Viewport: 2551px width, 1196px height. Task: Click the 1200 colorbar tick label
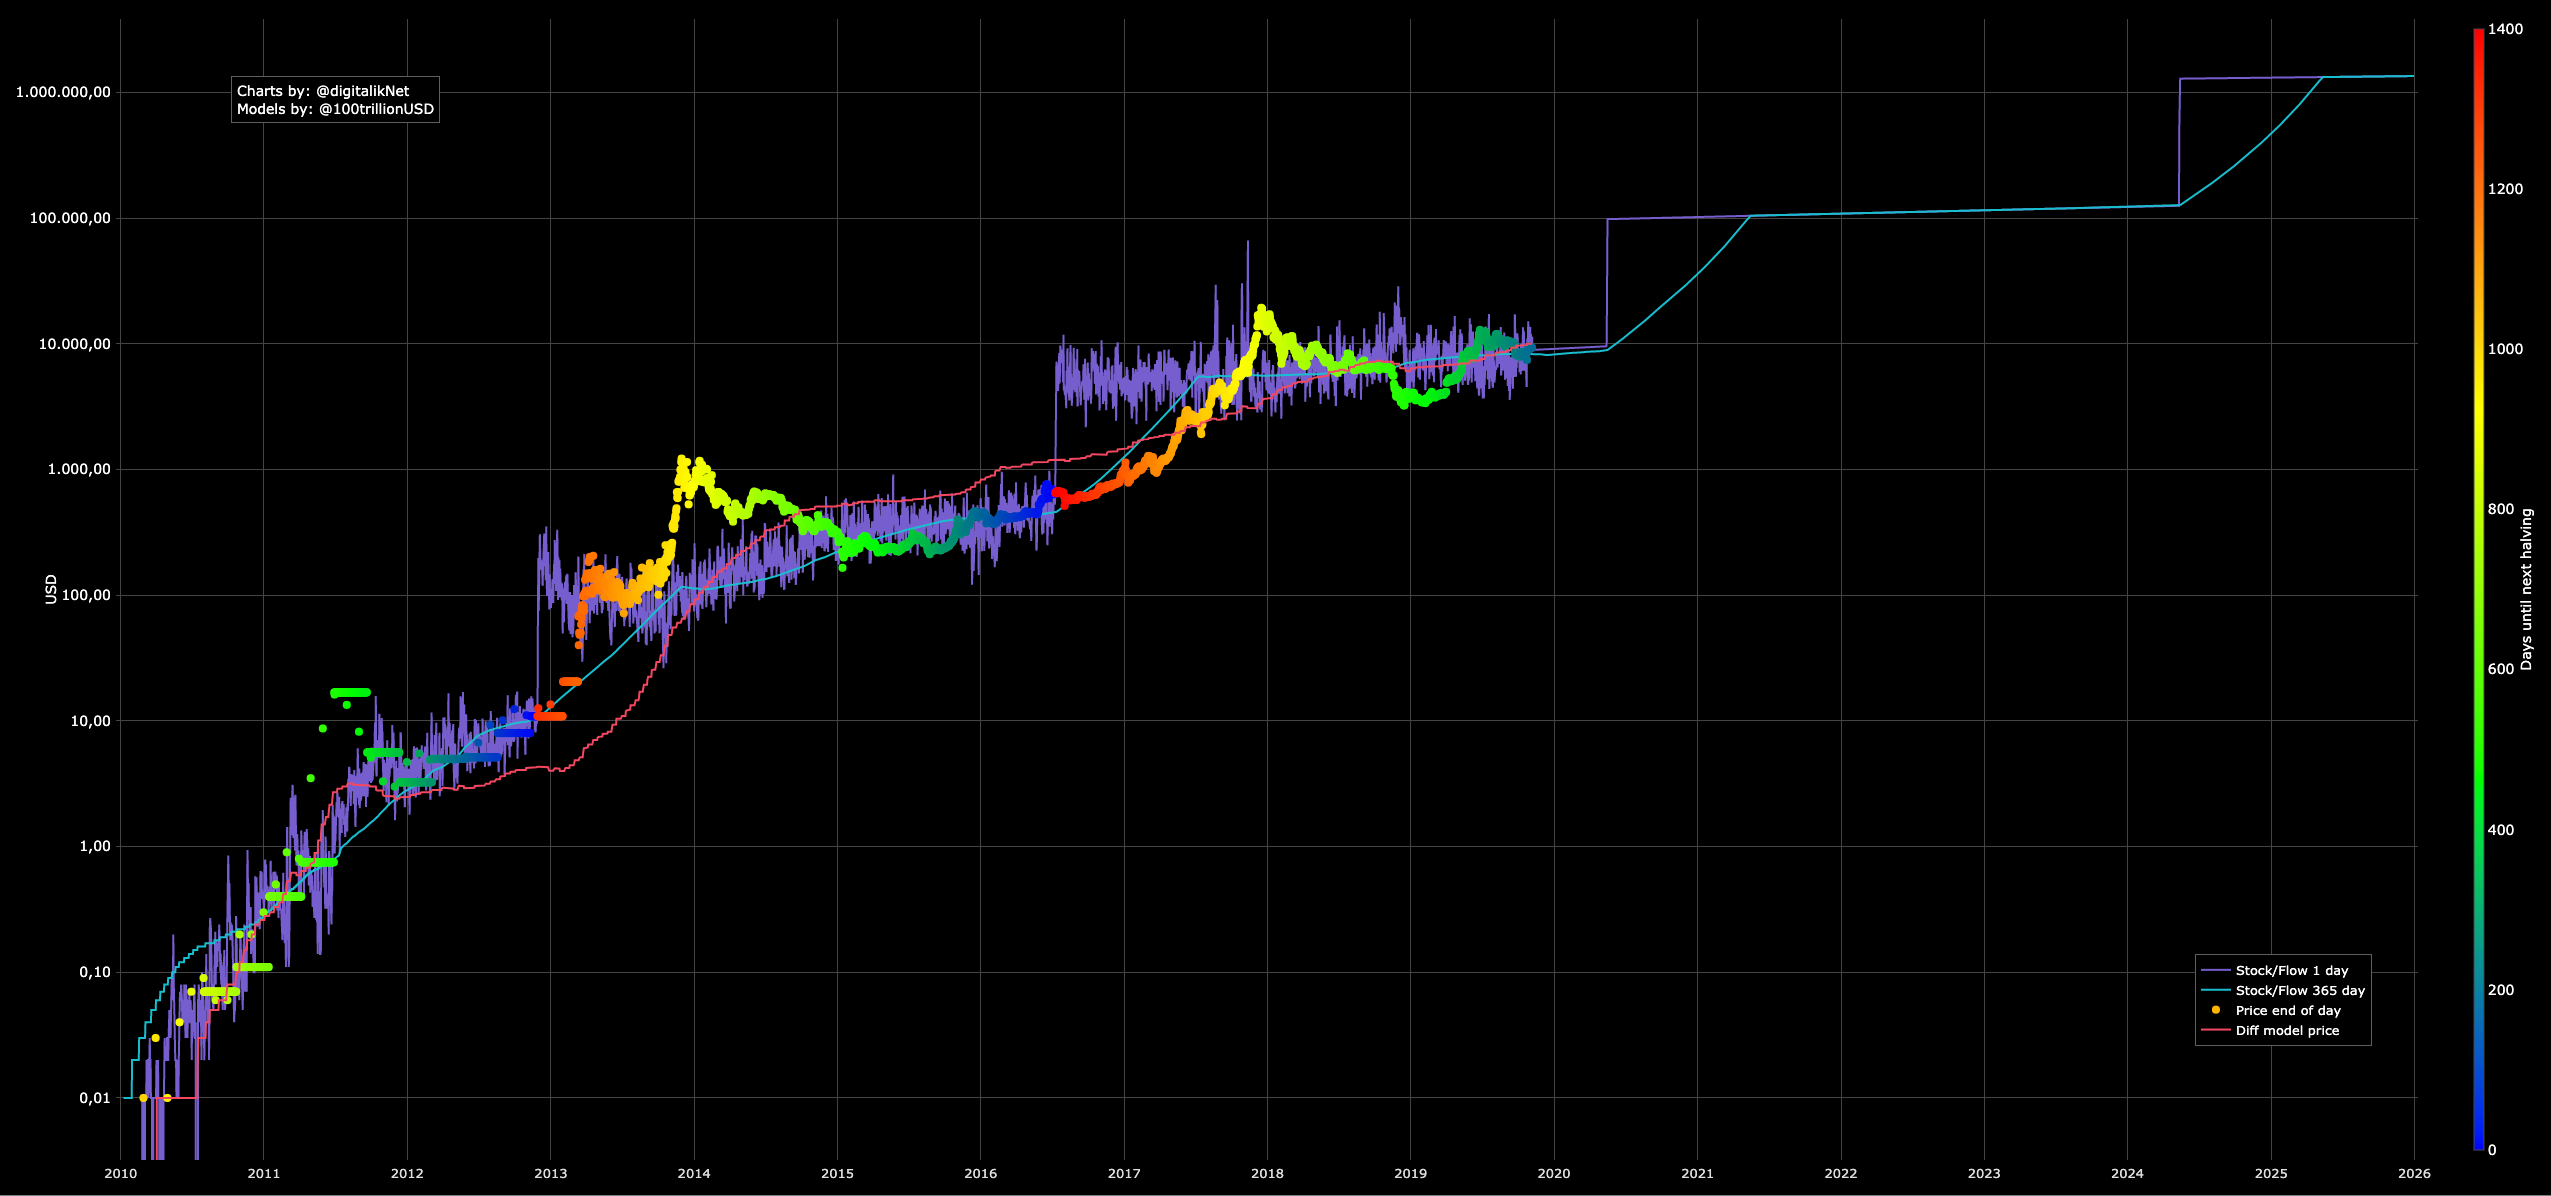(2505, 189)
